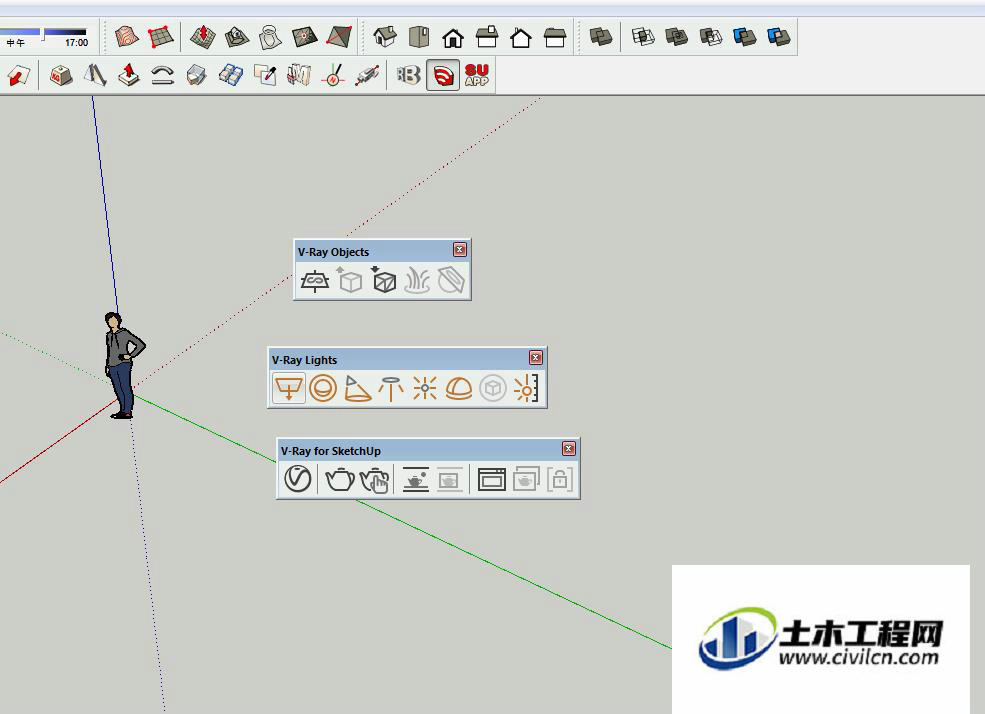985x714 pixels.
Task: Click the V-Ray Mesh Light icon
Action: 492,388
